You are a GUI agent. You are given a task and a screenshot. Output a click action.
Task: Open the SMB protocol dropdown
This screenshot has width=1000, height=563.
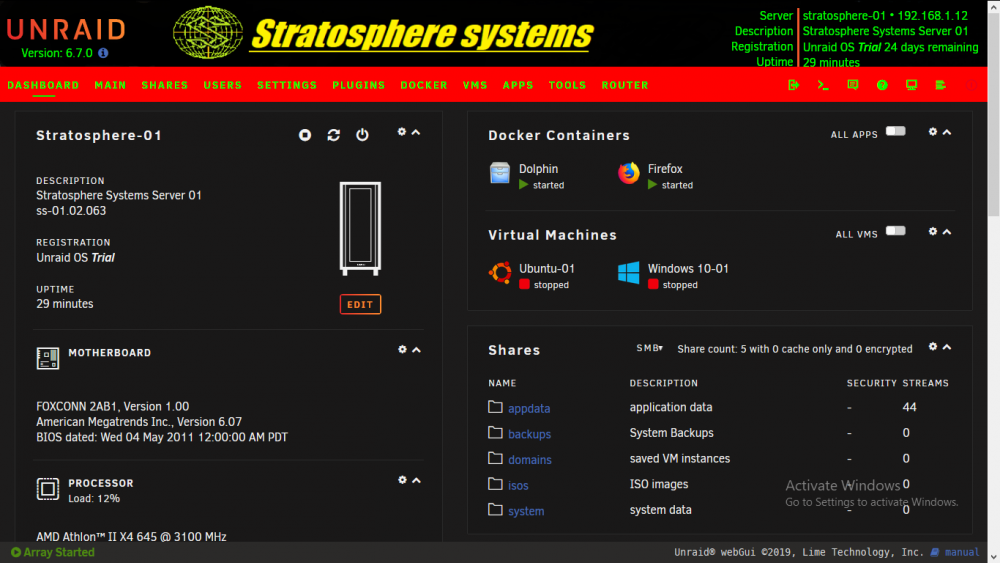coord(649,348)
